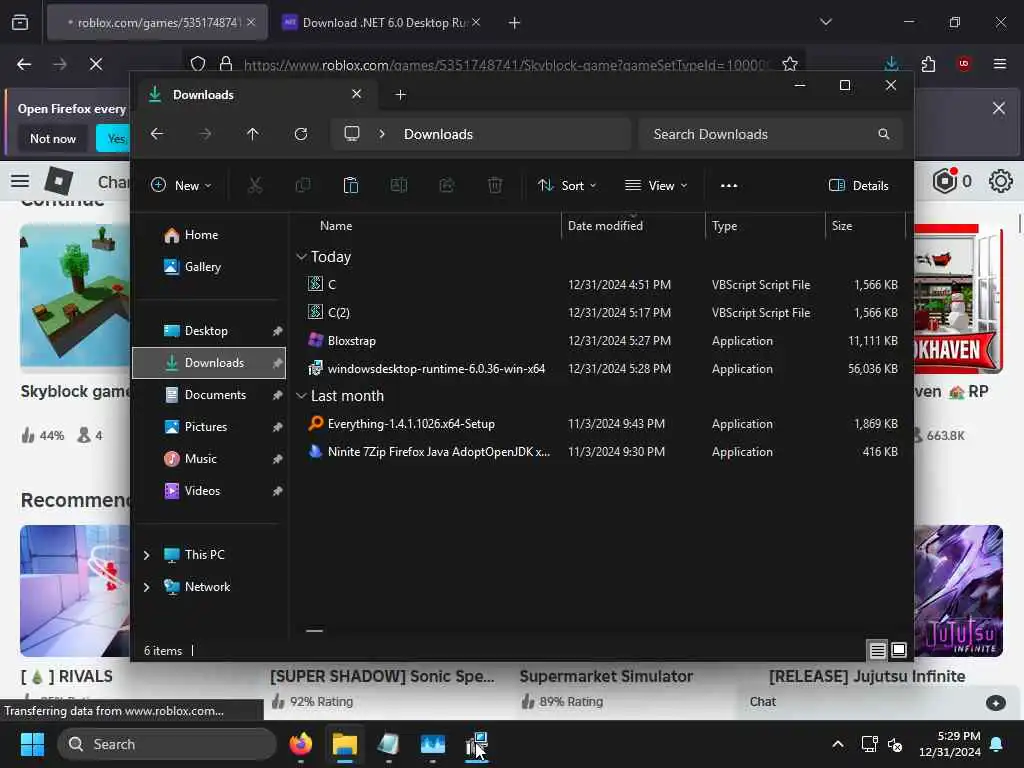Dismiss the Firefox notification bar
1024x768 pixels.
999,108
